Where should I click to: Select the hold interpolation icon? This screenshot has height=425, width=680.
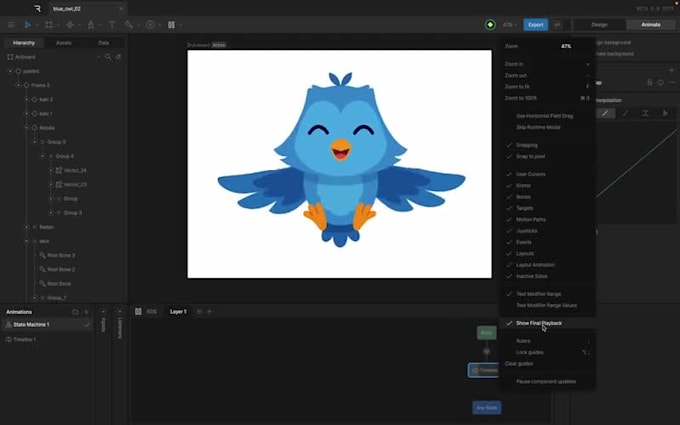pos(645,113)
